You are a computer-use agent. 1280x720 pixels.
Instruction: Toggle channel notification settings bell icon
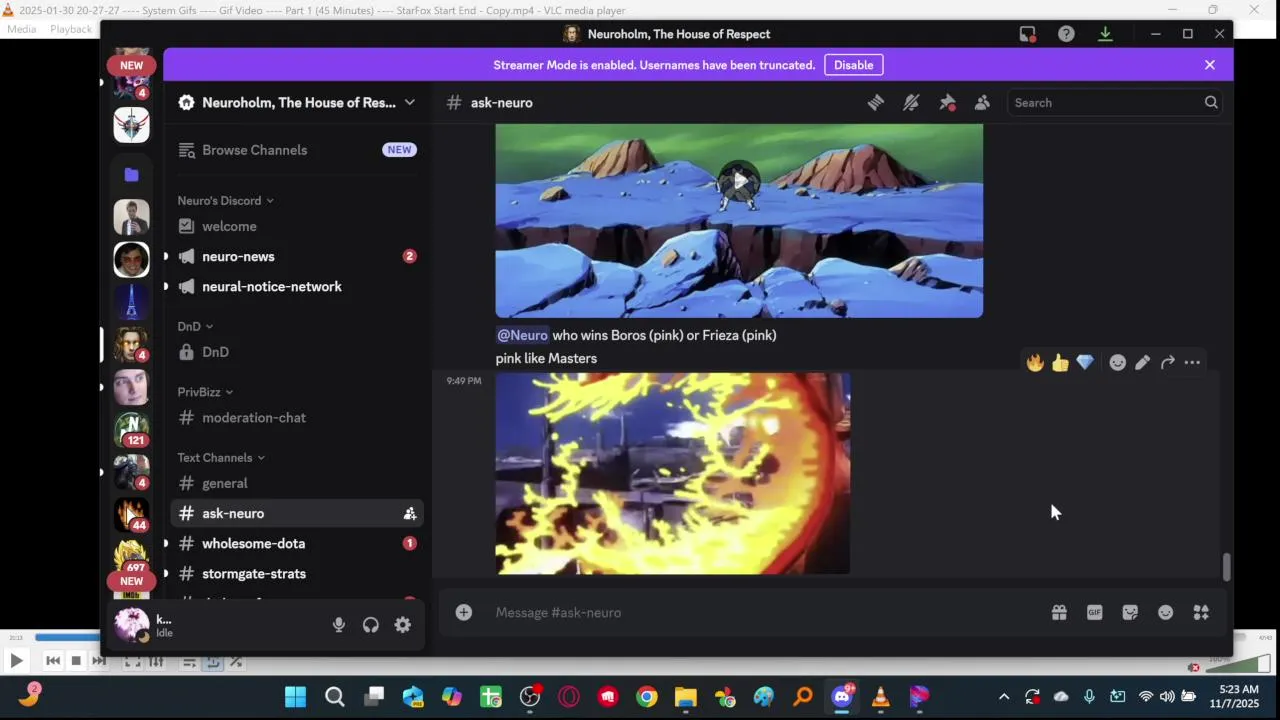tap(911, 102)
